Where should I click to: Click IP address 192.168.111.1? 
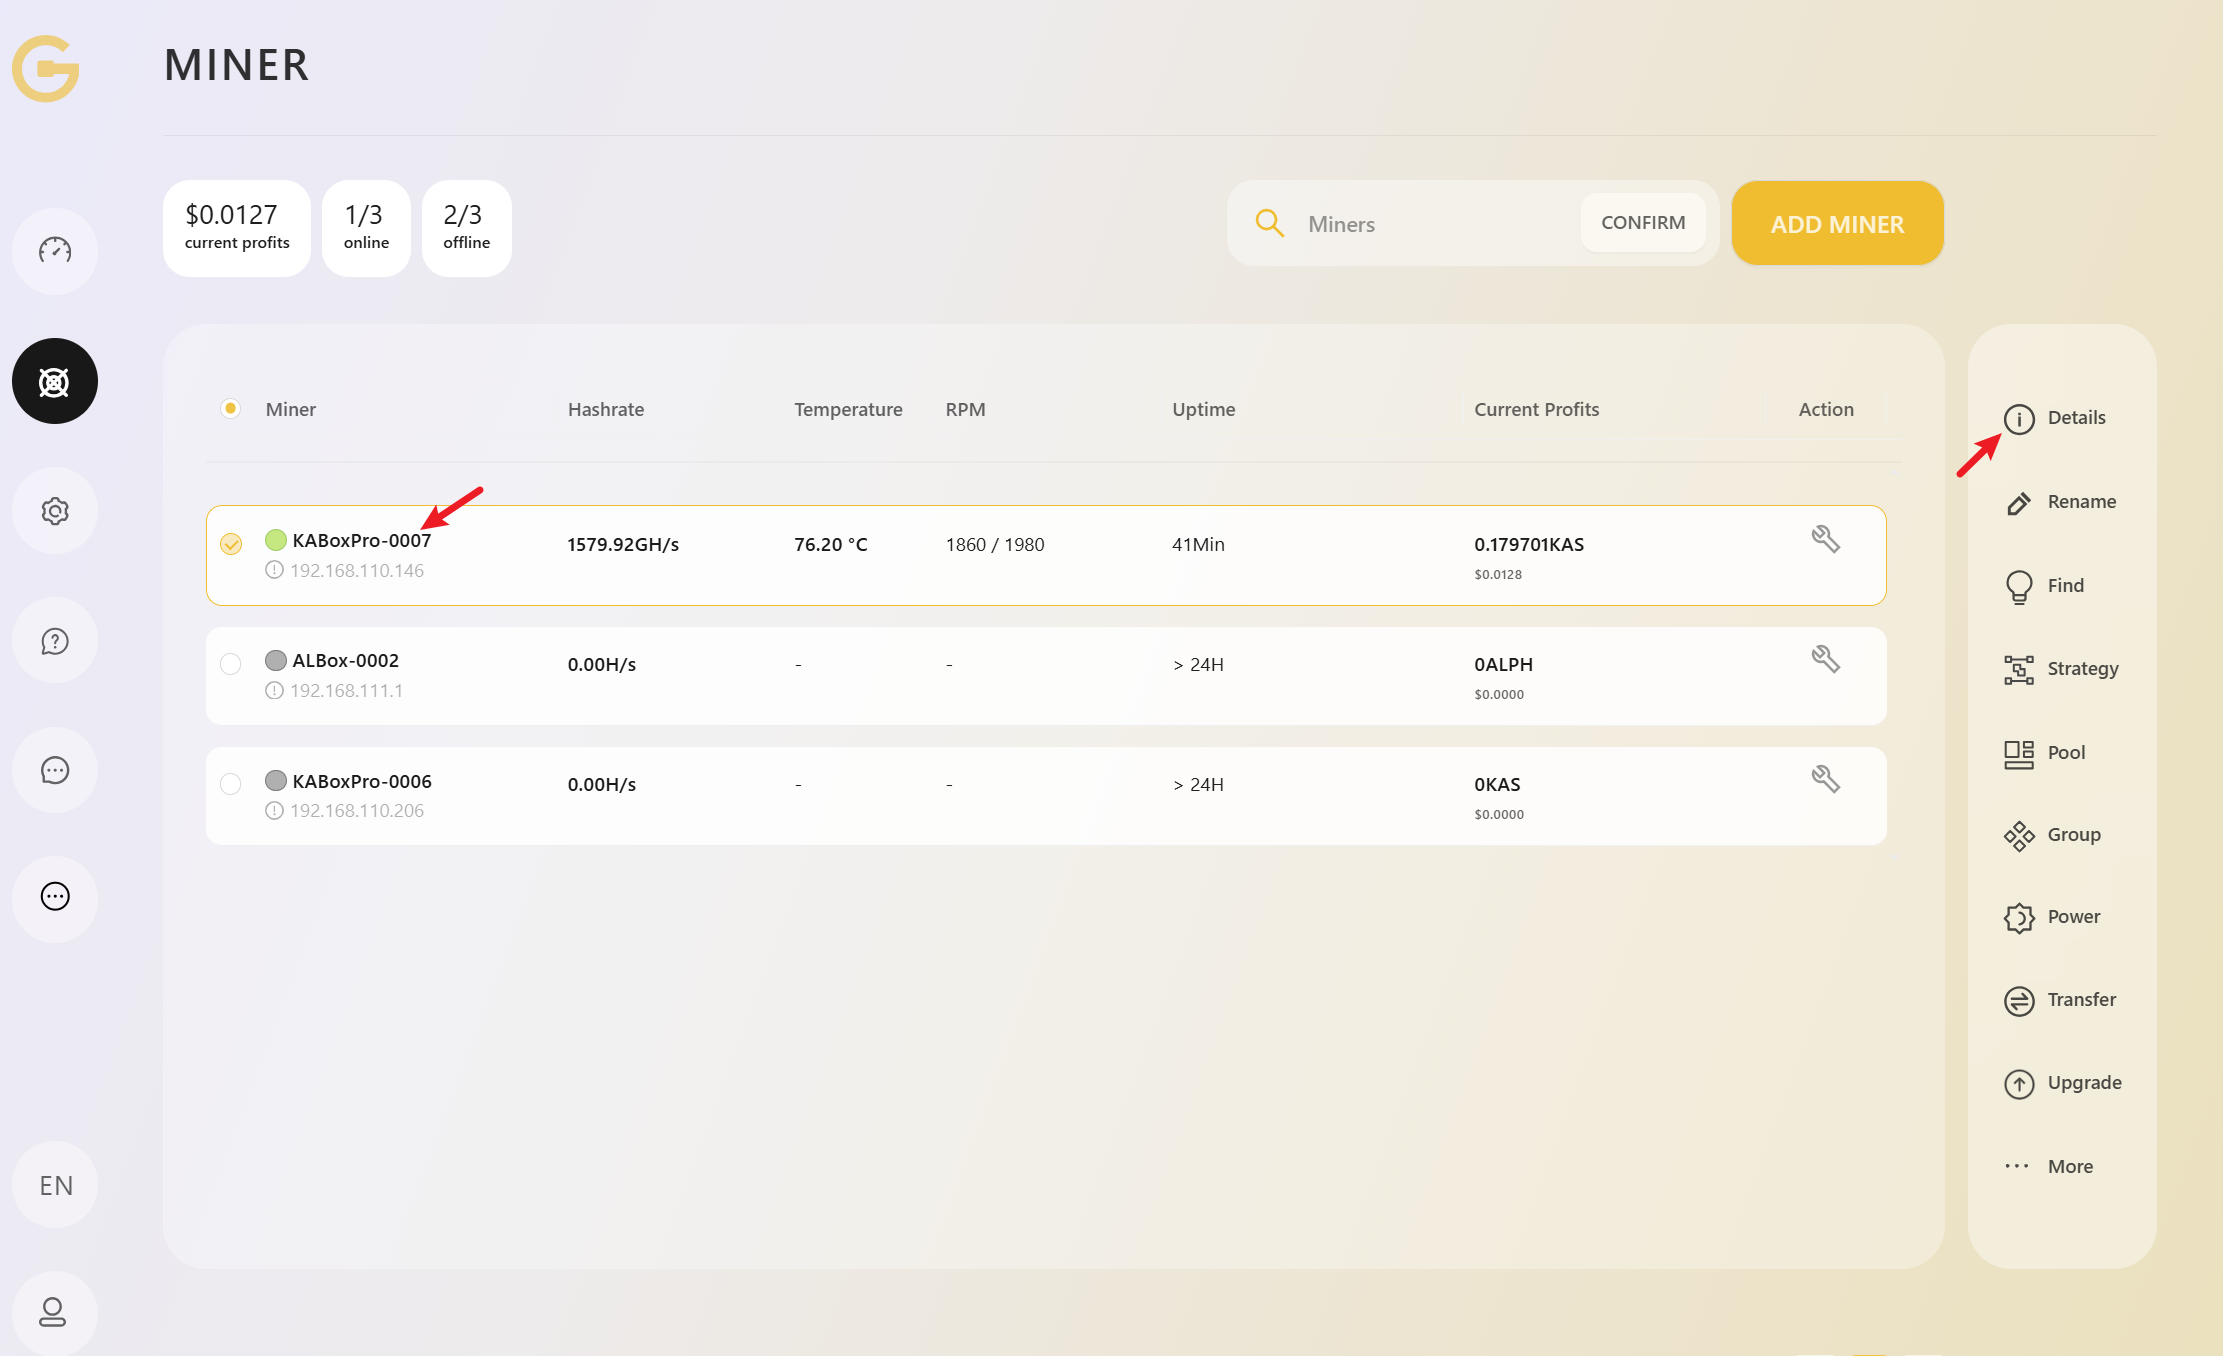[x=346, y=691]
